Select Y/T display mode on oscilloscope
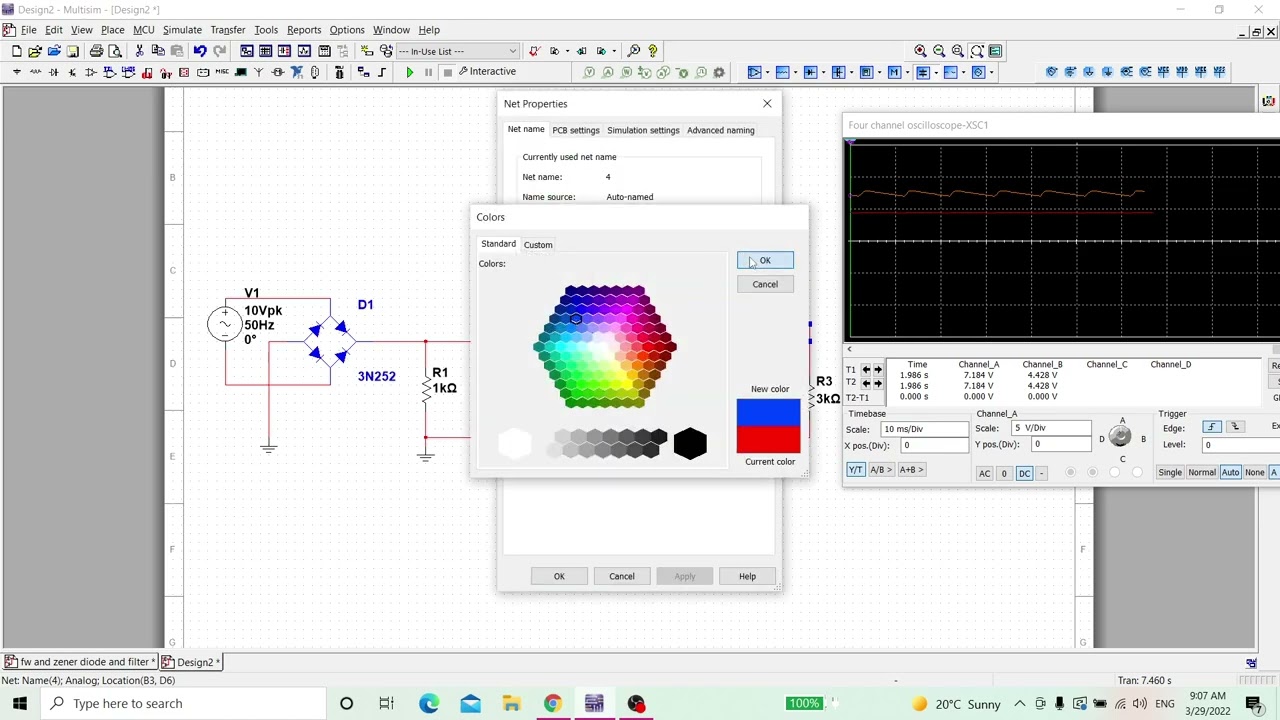Image resolution: width=1280 pixels, height=720 pixels. (855, 470)
